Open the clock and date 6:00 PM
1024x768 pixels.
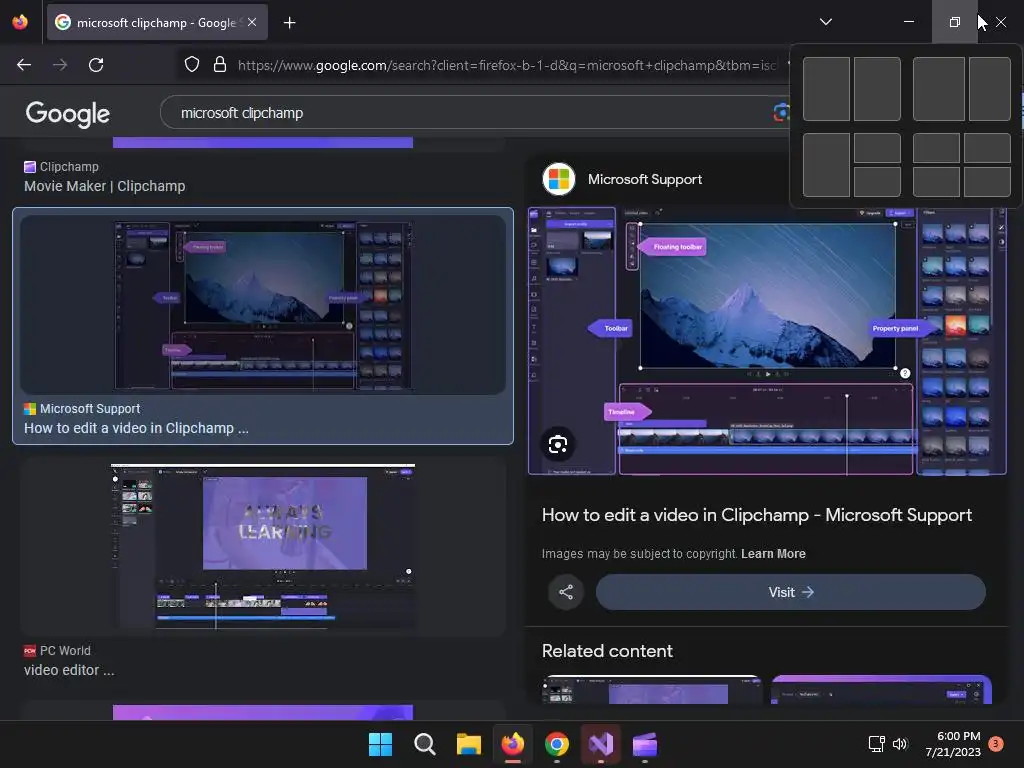pos(953,744)
